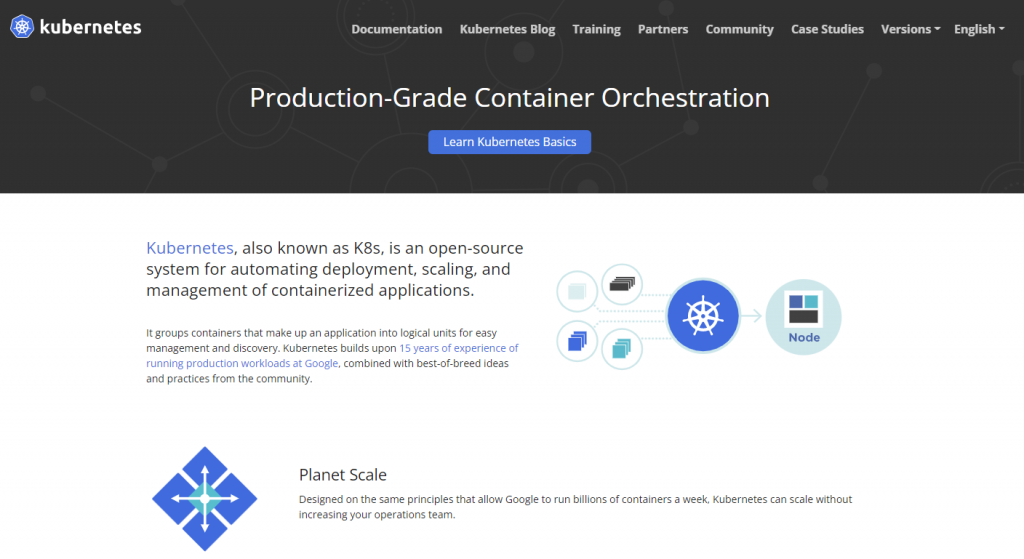Click the Node diagram icon

(x=803, y=316)
